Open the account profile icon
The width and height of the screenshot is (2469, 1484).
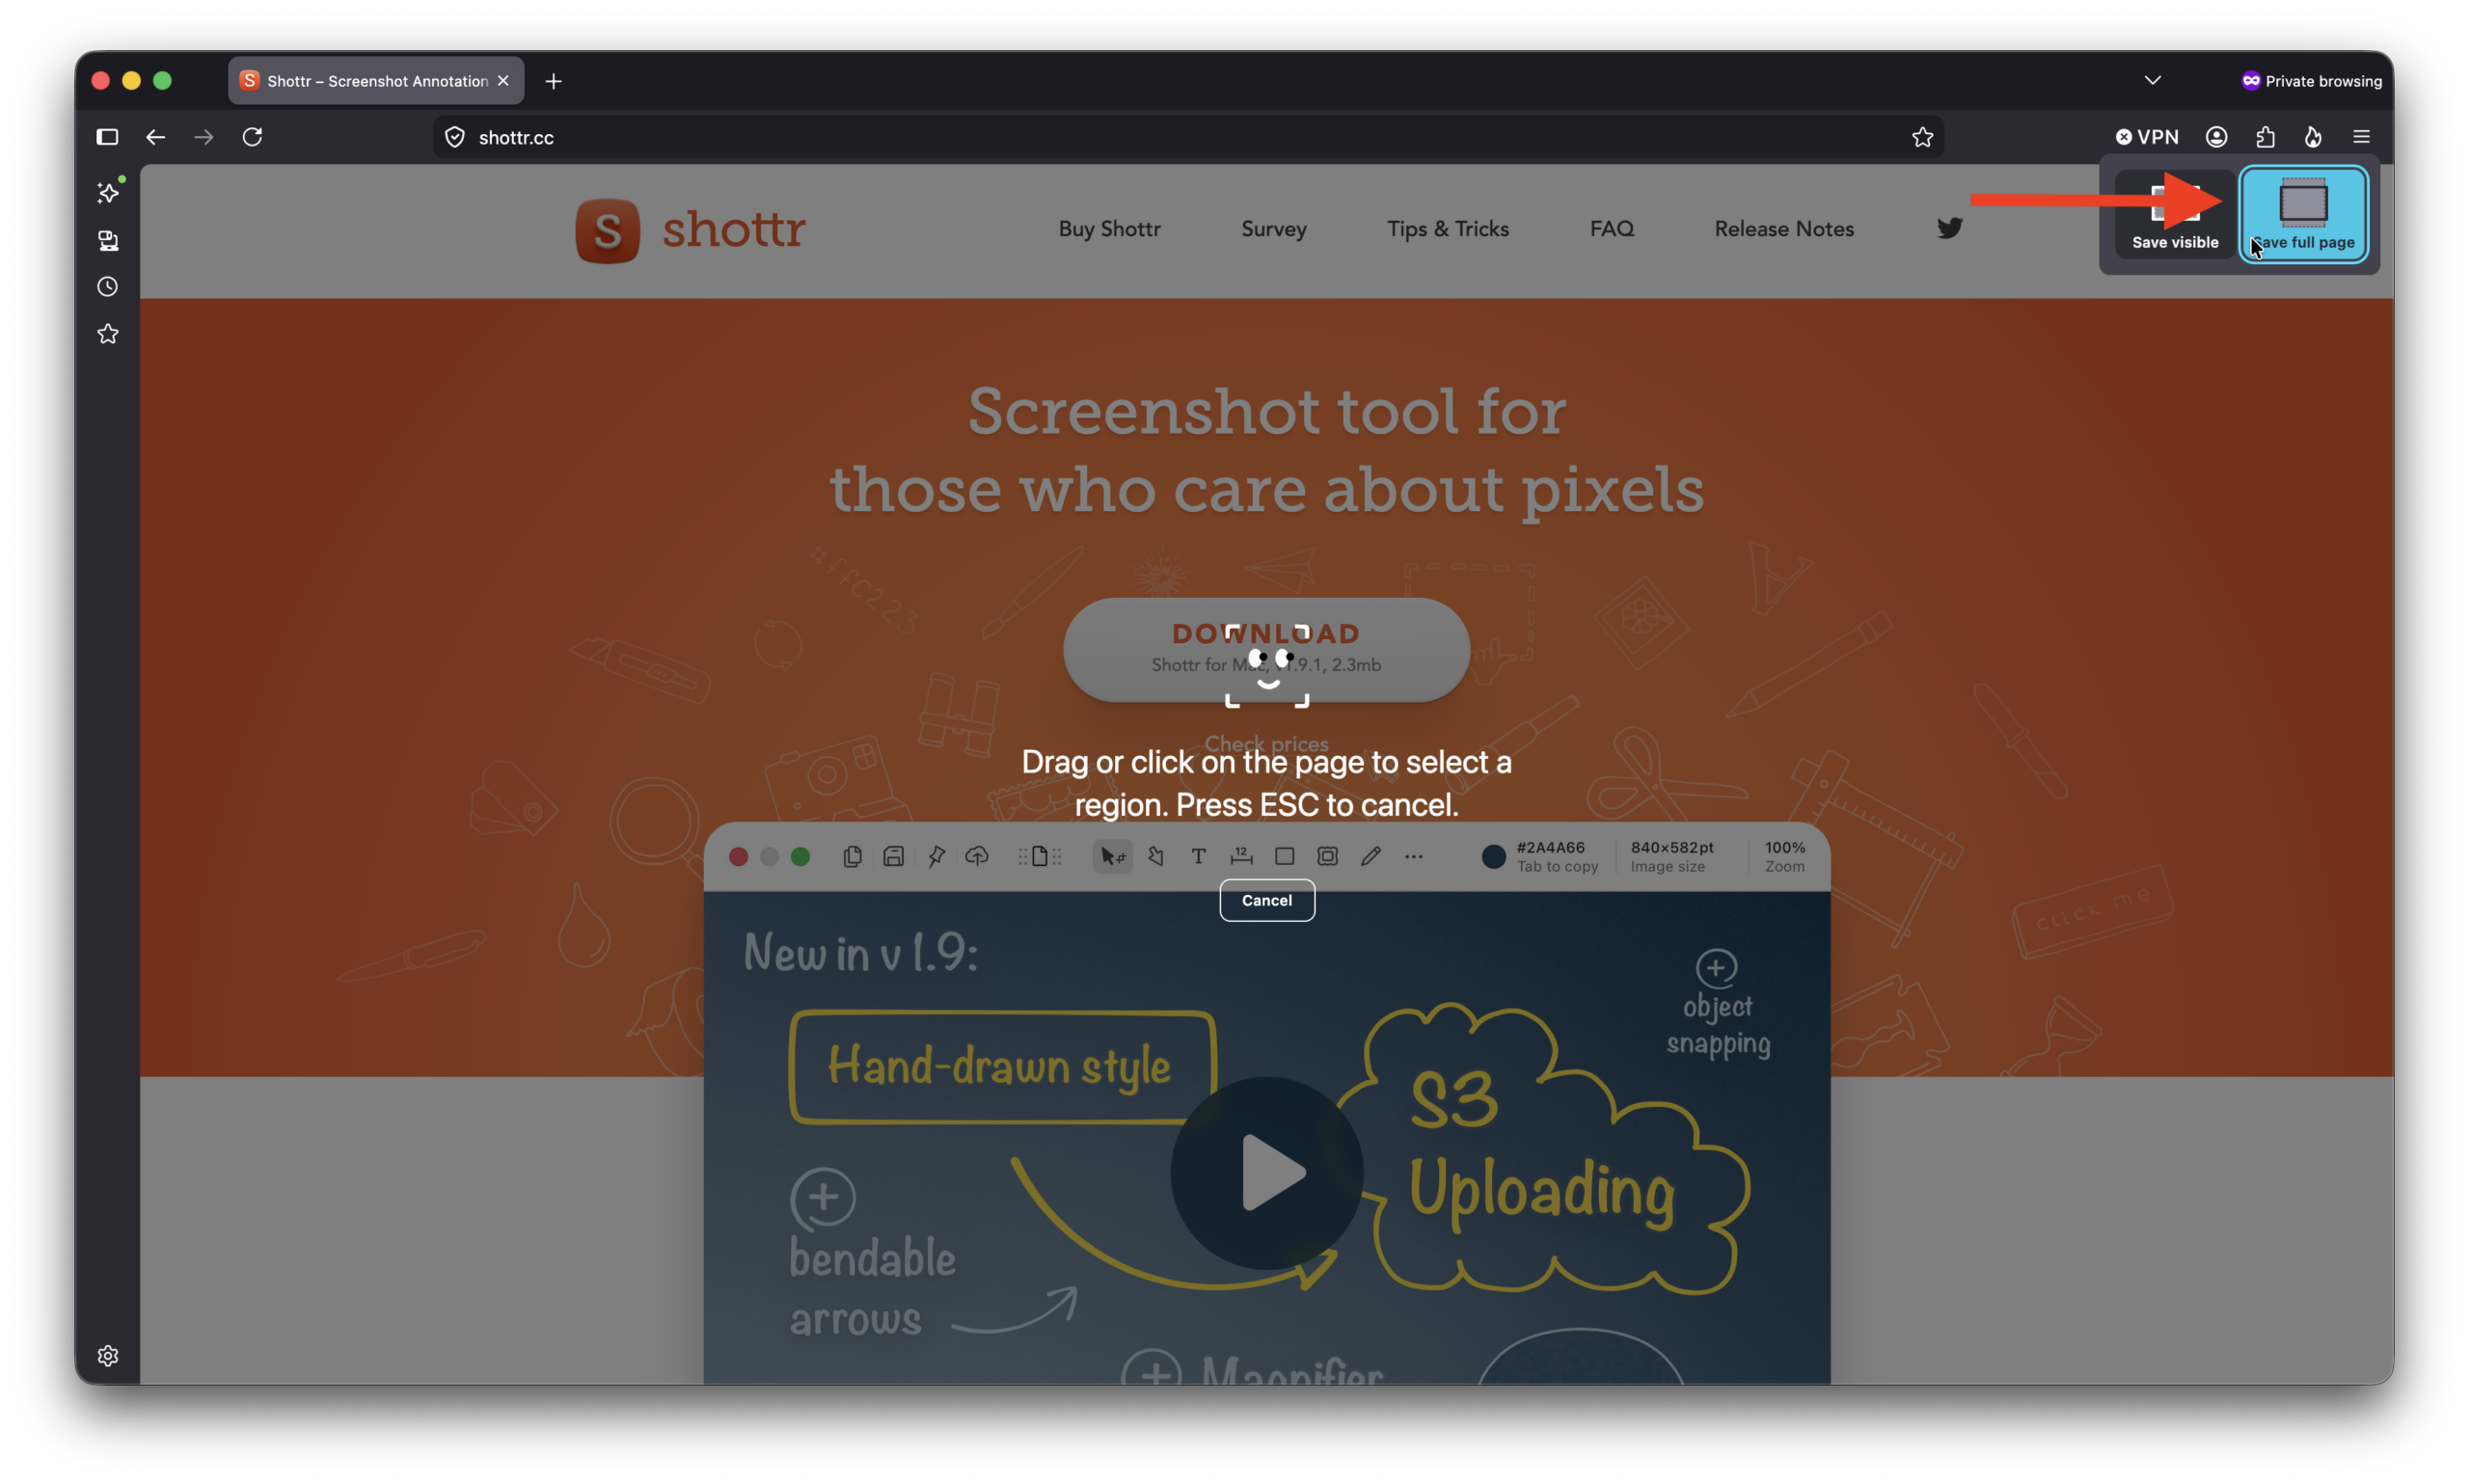2215,137
